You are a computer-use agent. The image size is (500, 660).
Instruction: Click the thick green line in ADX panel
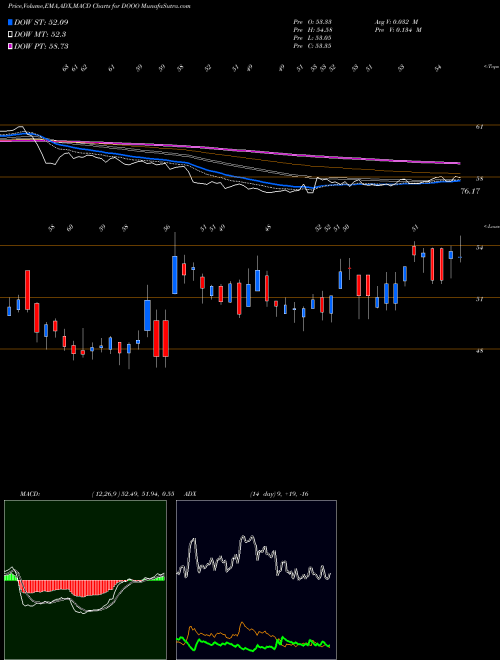coord(253,644)
